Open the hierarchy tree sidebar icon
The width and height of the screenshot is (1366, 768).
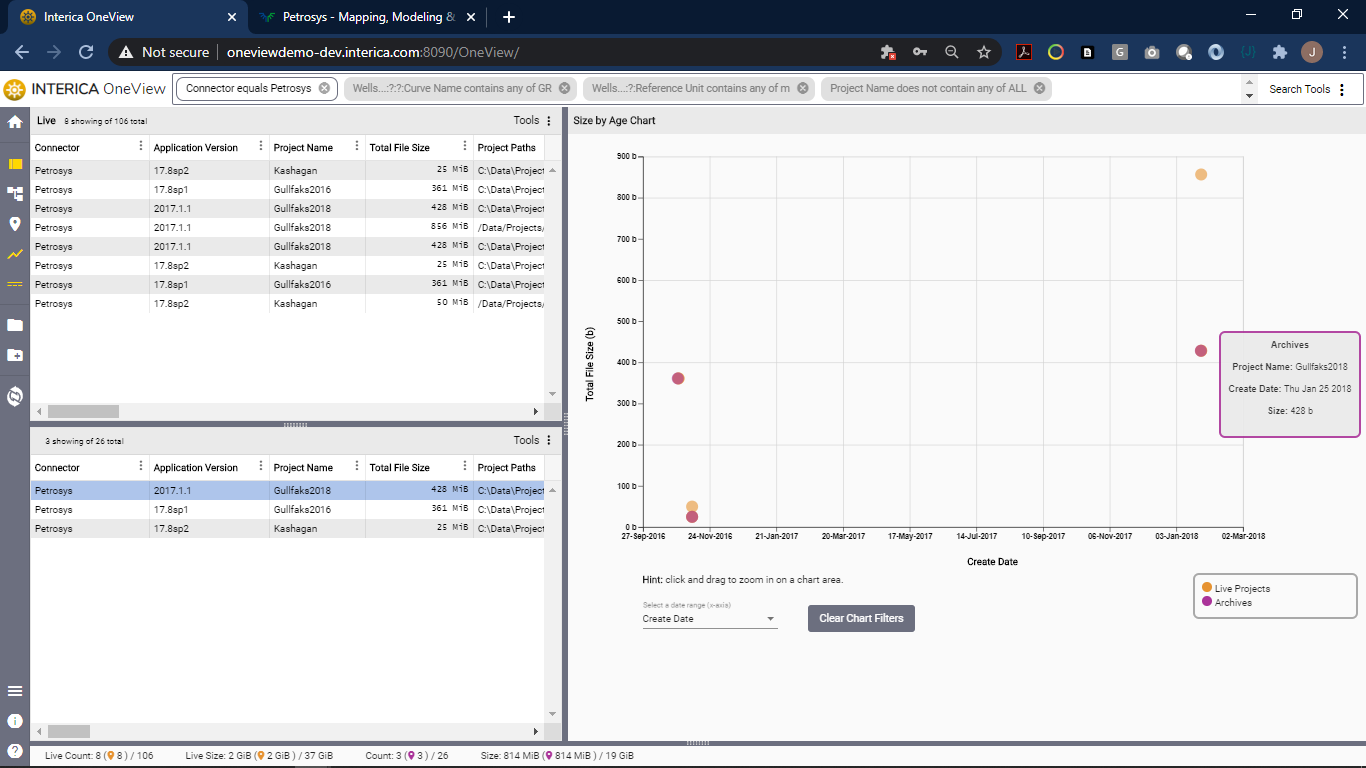(x=15, y=193)
